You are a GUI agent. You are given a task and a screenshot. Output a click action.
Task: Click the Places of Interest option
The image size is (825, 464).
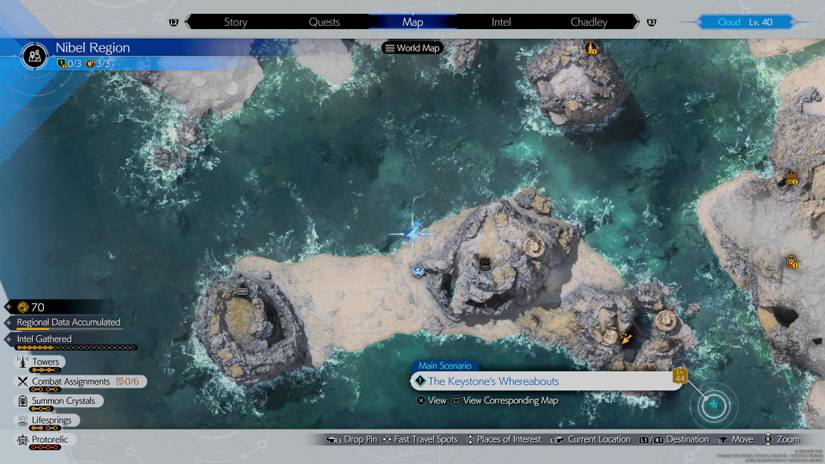coord(508,439)
